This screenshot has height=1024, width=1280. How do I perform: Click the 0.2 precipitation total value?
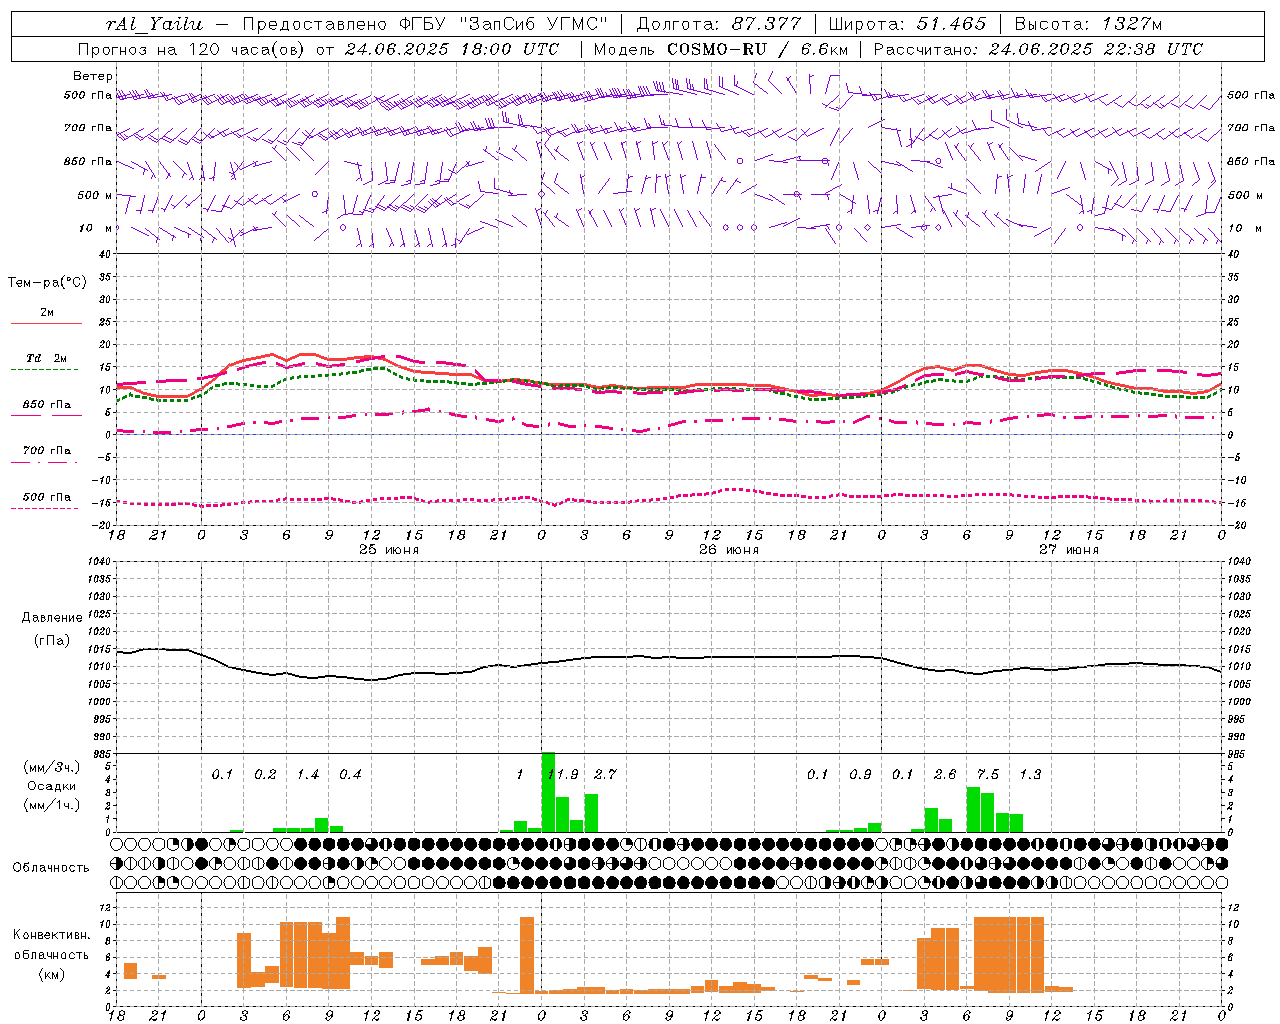[x=265, y=774]
